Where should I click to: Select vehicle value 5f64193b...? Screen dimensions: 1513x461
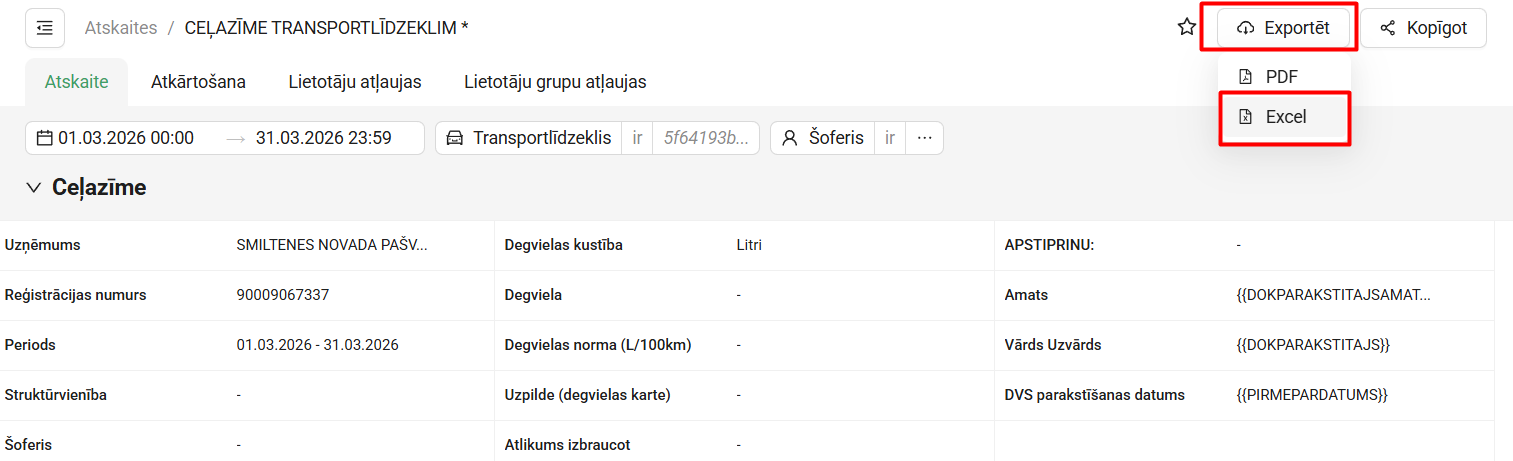click(706, 138)
